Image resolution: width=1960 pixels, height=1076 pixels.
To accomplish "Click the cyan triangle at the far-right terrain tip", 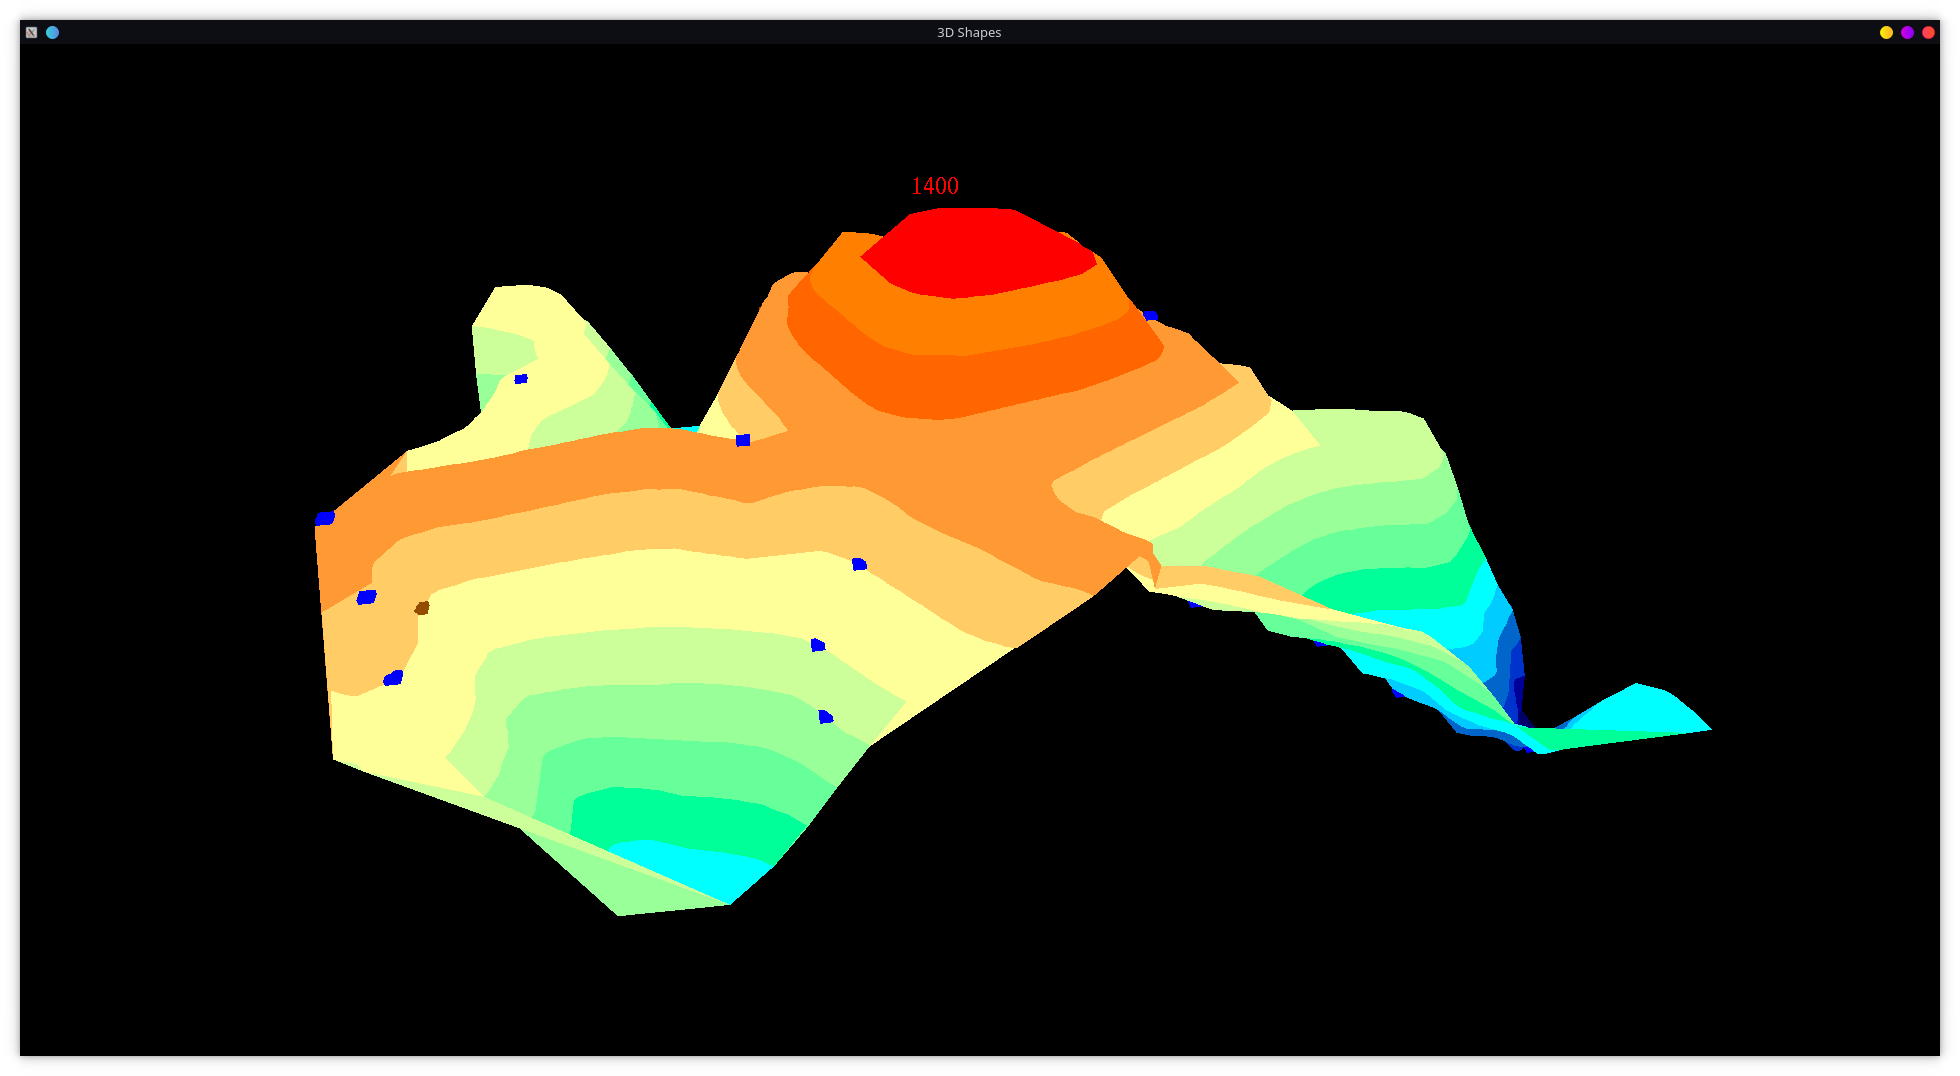I will tap(1650, 710).
